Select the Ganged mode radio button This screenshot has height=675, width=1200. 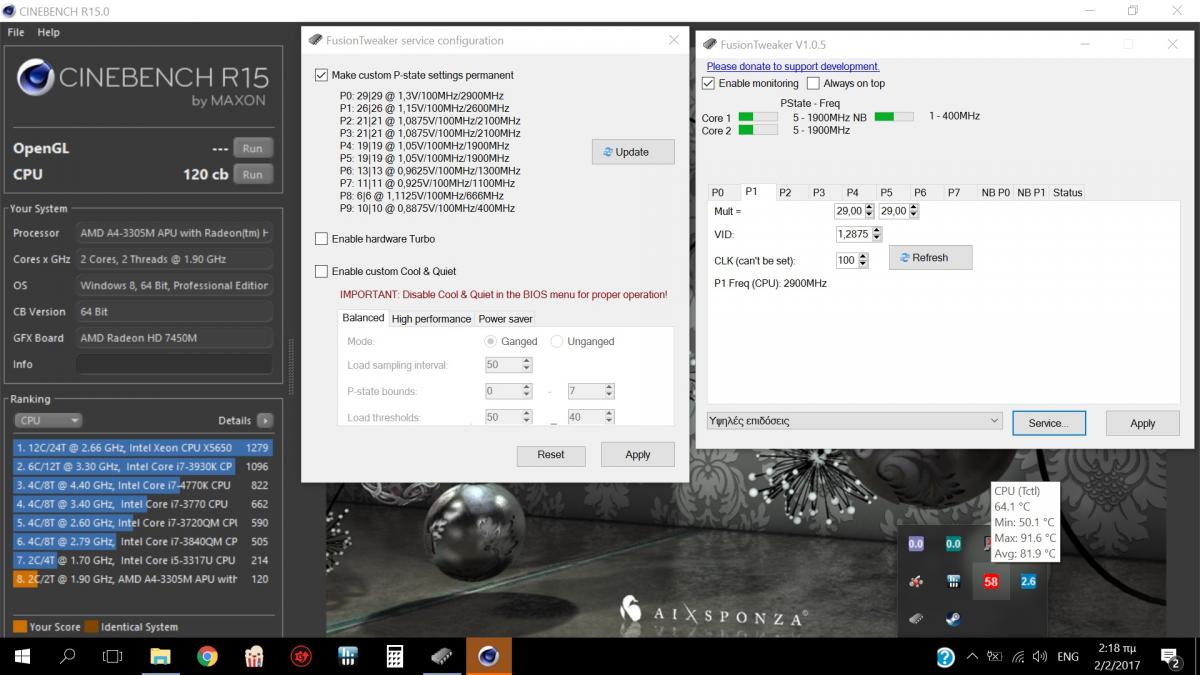tap(490, 341)
